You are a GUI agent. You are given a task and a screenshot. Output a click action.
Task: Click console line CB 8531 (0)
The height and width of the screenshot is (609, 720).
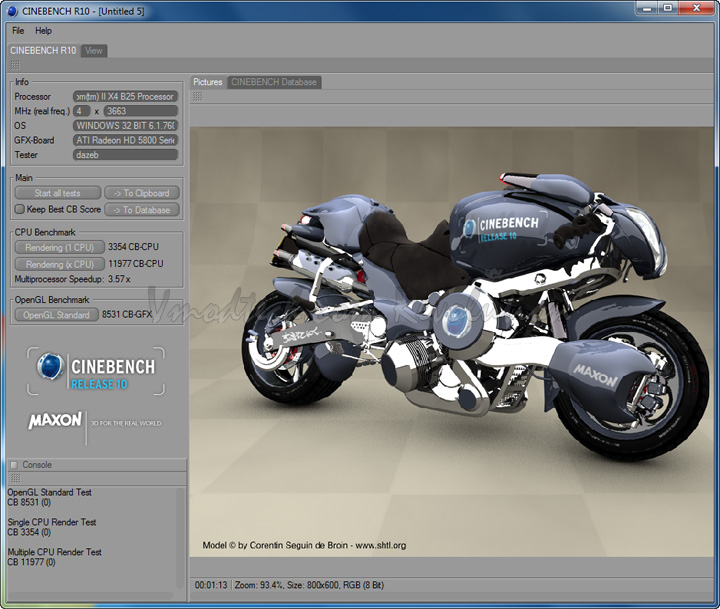[29, 502]
